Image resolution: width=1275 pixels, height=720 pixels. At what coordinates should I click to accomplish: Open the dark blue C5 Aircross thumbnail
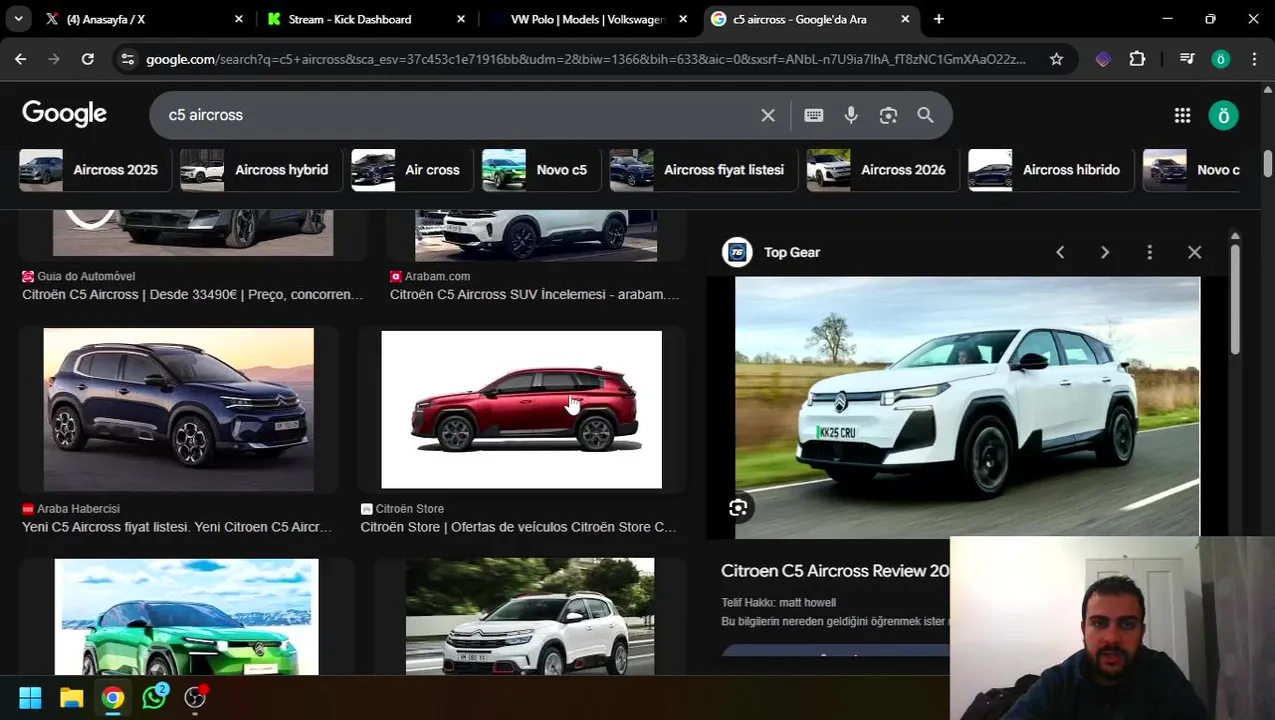click(178, 409)
